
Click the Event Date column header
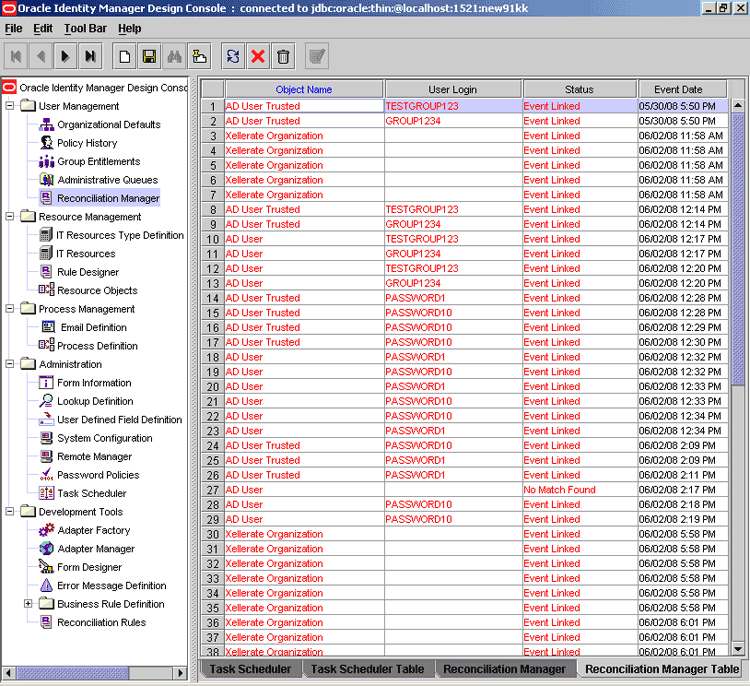pyautogui.click(x=683, y=89)
